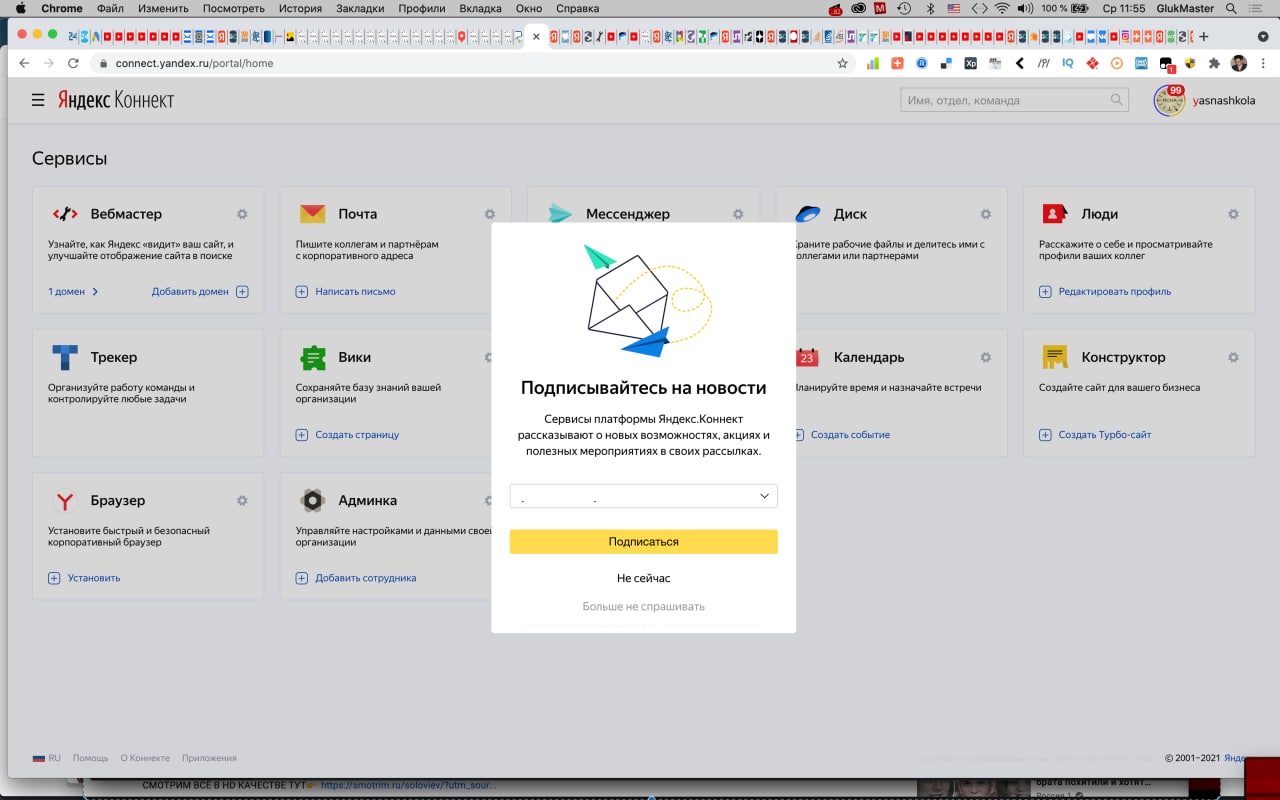Click Помощь in the footer
This screenshot has width=1280, height=800.
click(x=91, y=758)
